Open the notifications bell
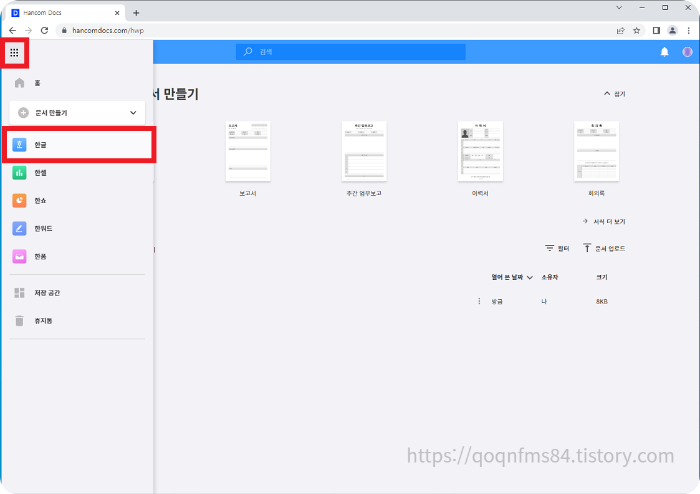This screenshot has width=700, height=494. pos(664,52)
